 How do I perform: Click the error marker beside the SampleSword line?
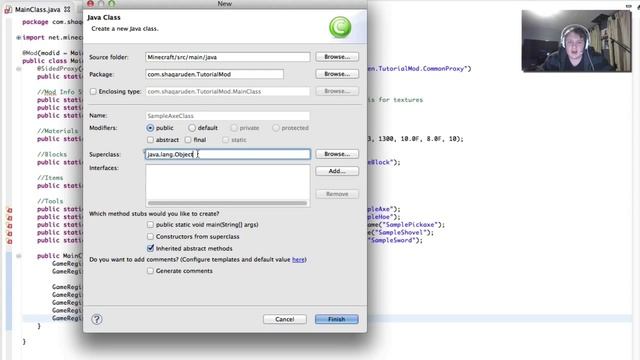tap(9, 241)
